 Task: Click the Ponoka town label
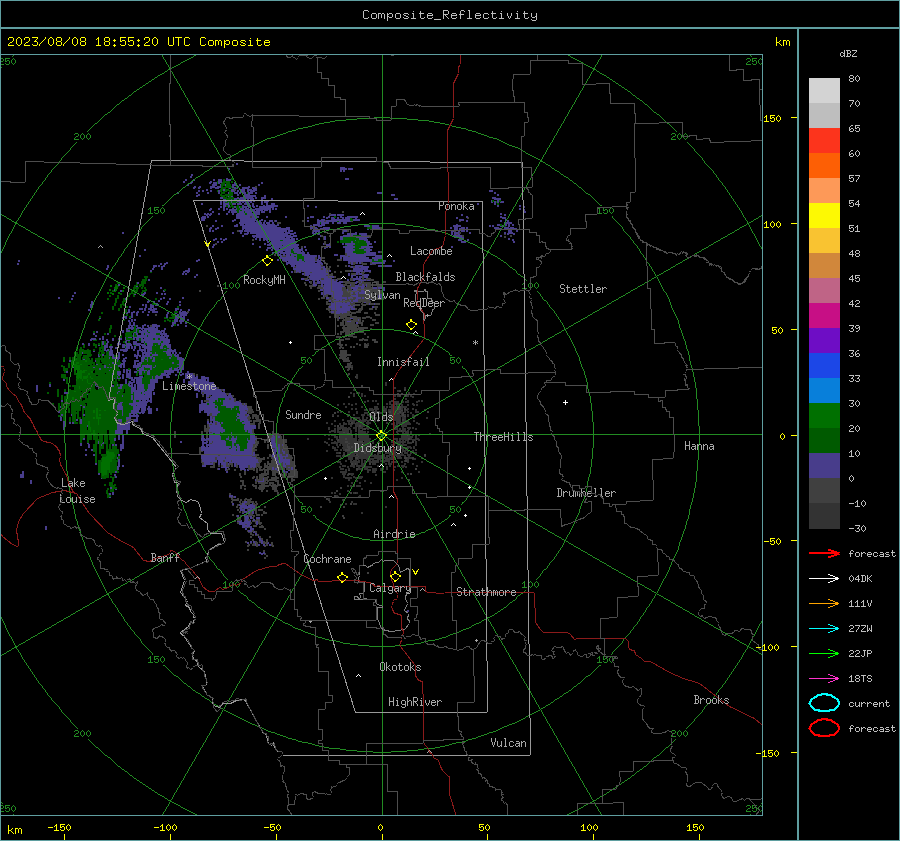coord(456,206)
